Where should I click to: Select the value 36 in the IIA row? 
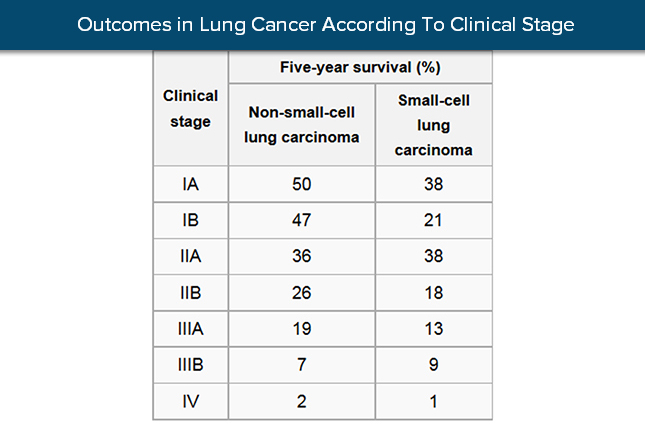302,256
